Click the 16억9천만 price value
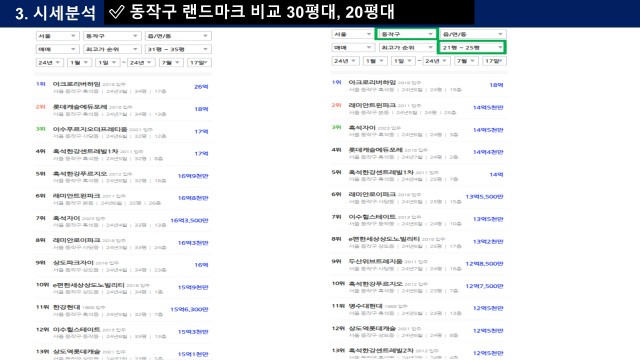Viewport: 640px width, 360px height. [x=193, y=176]
